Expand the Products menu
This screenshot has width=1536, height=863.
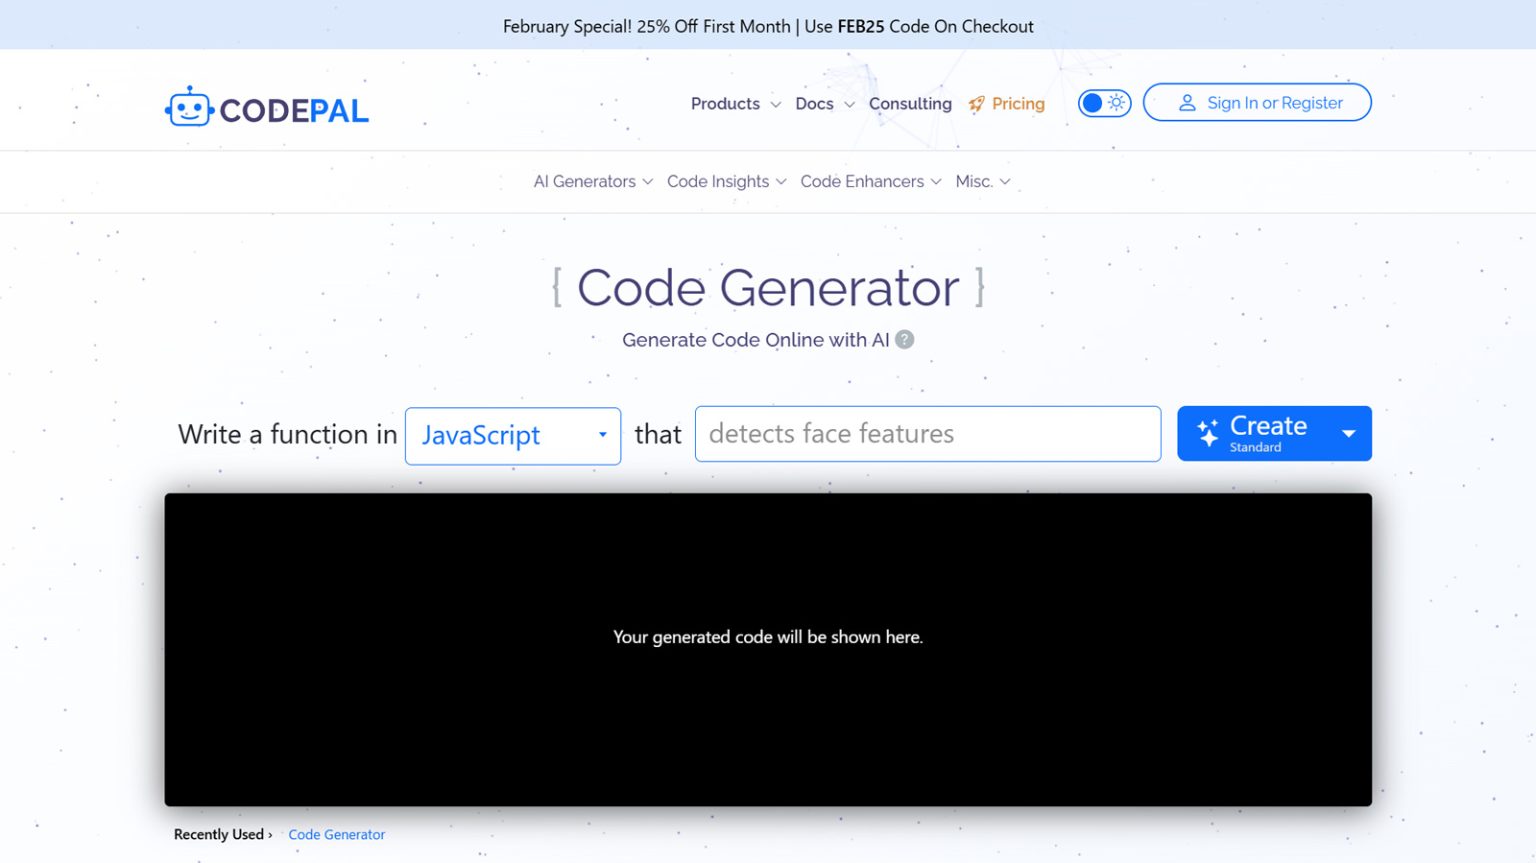point(734,104)
